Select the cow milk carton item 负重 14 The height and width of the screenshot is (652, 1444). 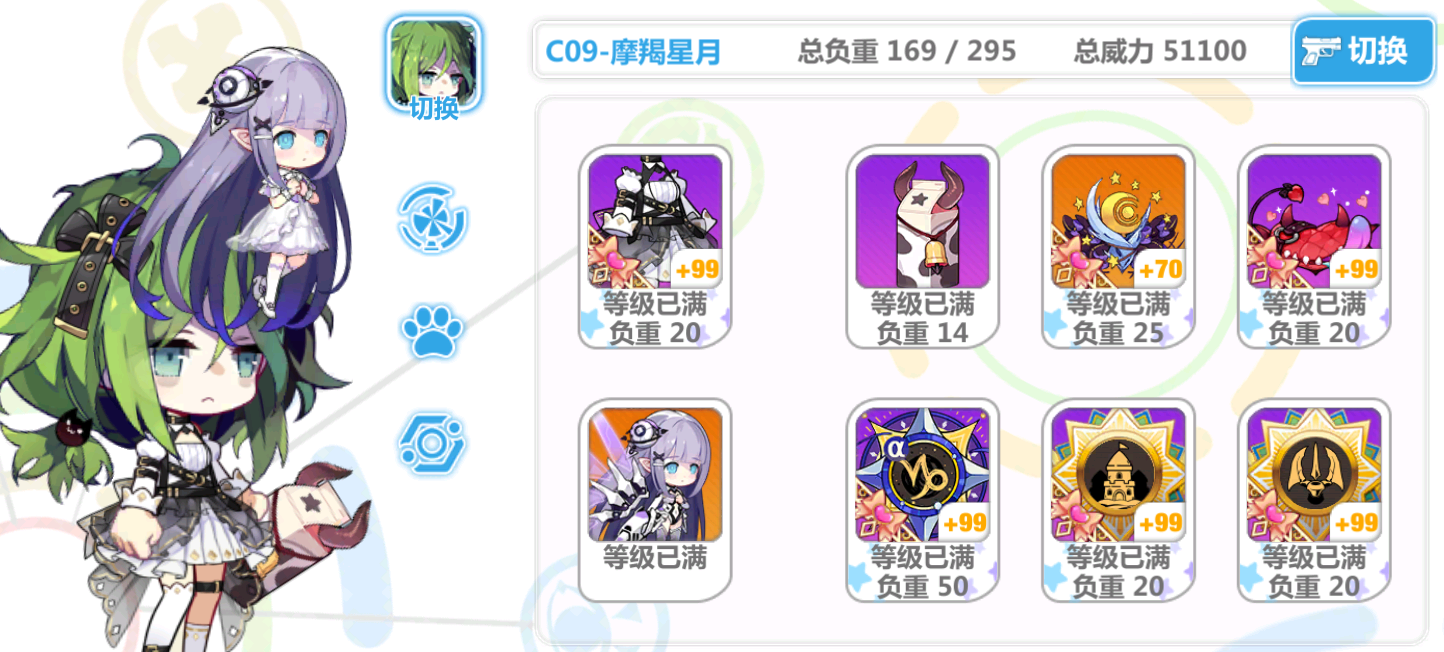tap(922, 247)
